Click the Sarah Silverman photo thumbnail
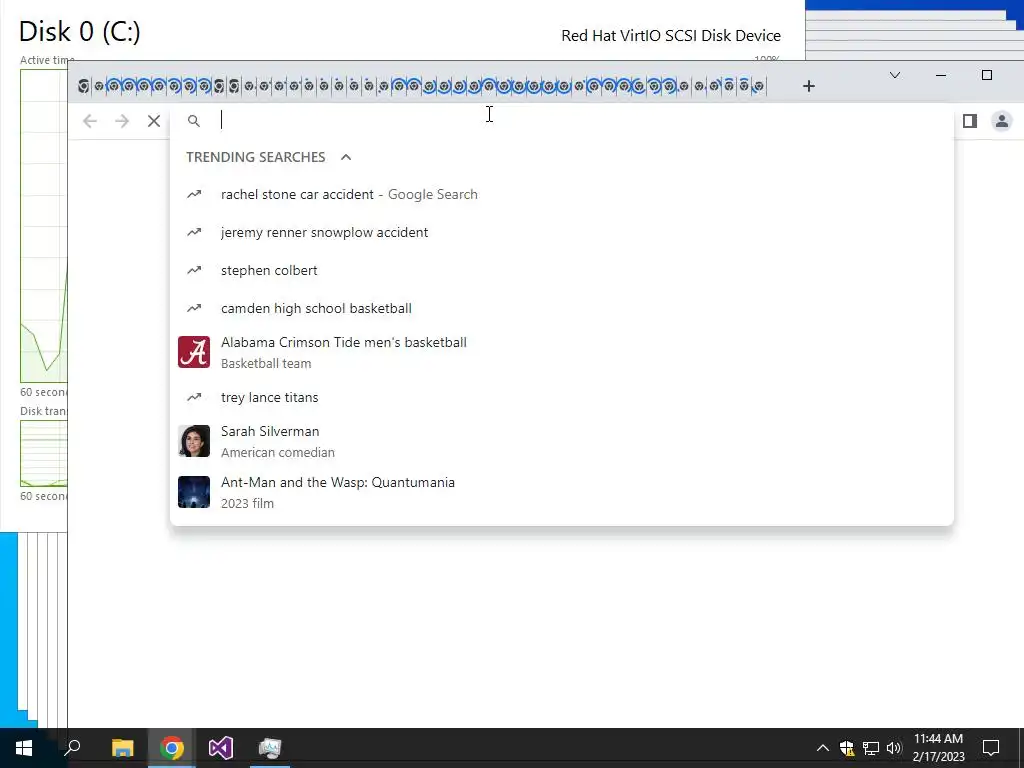Image resolution: width=1024 pixels, height=768 pixels. 194,441
